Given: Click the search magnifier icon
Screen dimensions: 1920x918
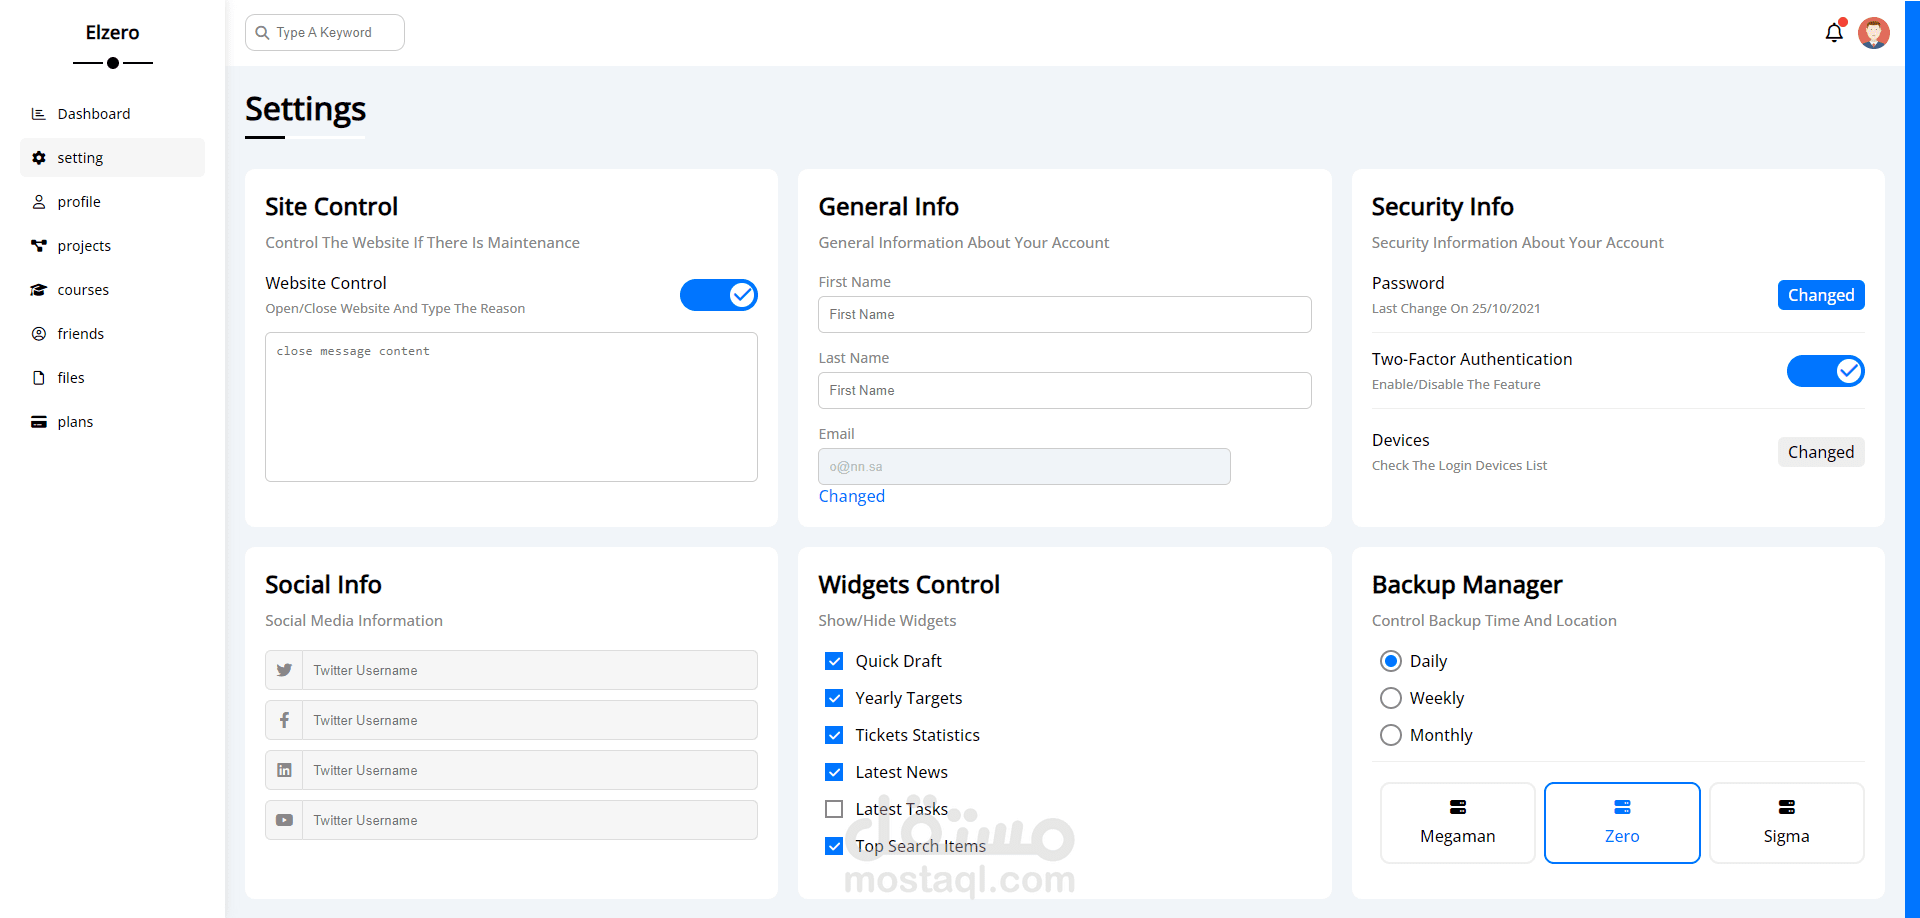Looking at the screenshot, I should [x=262, y=33].
